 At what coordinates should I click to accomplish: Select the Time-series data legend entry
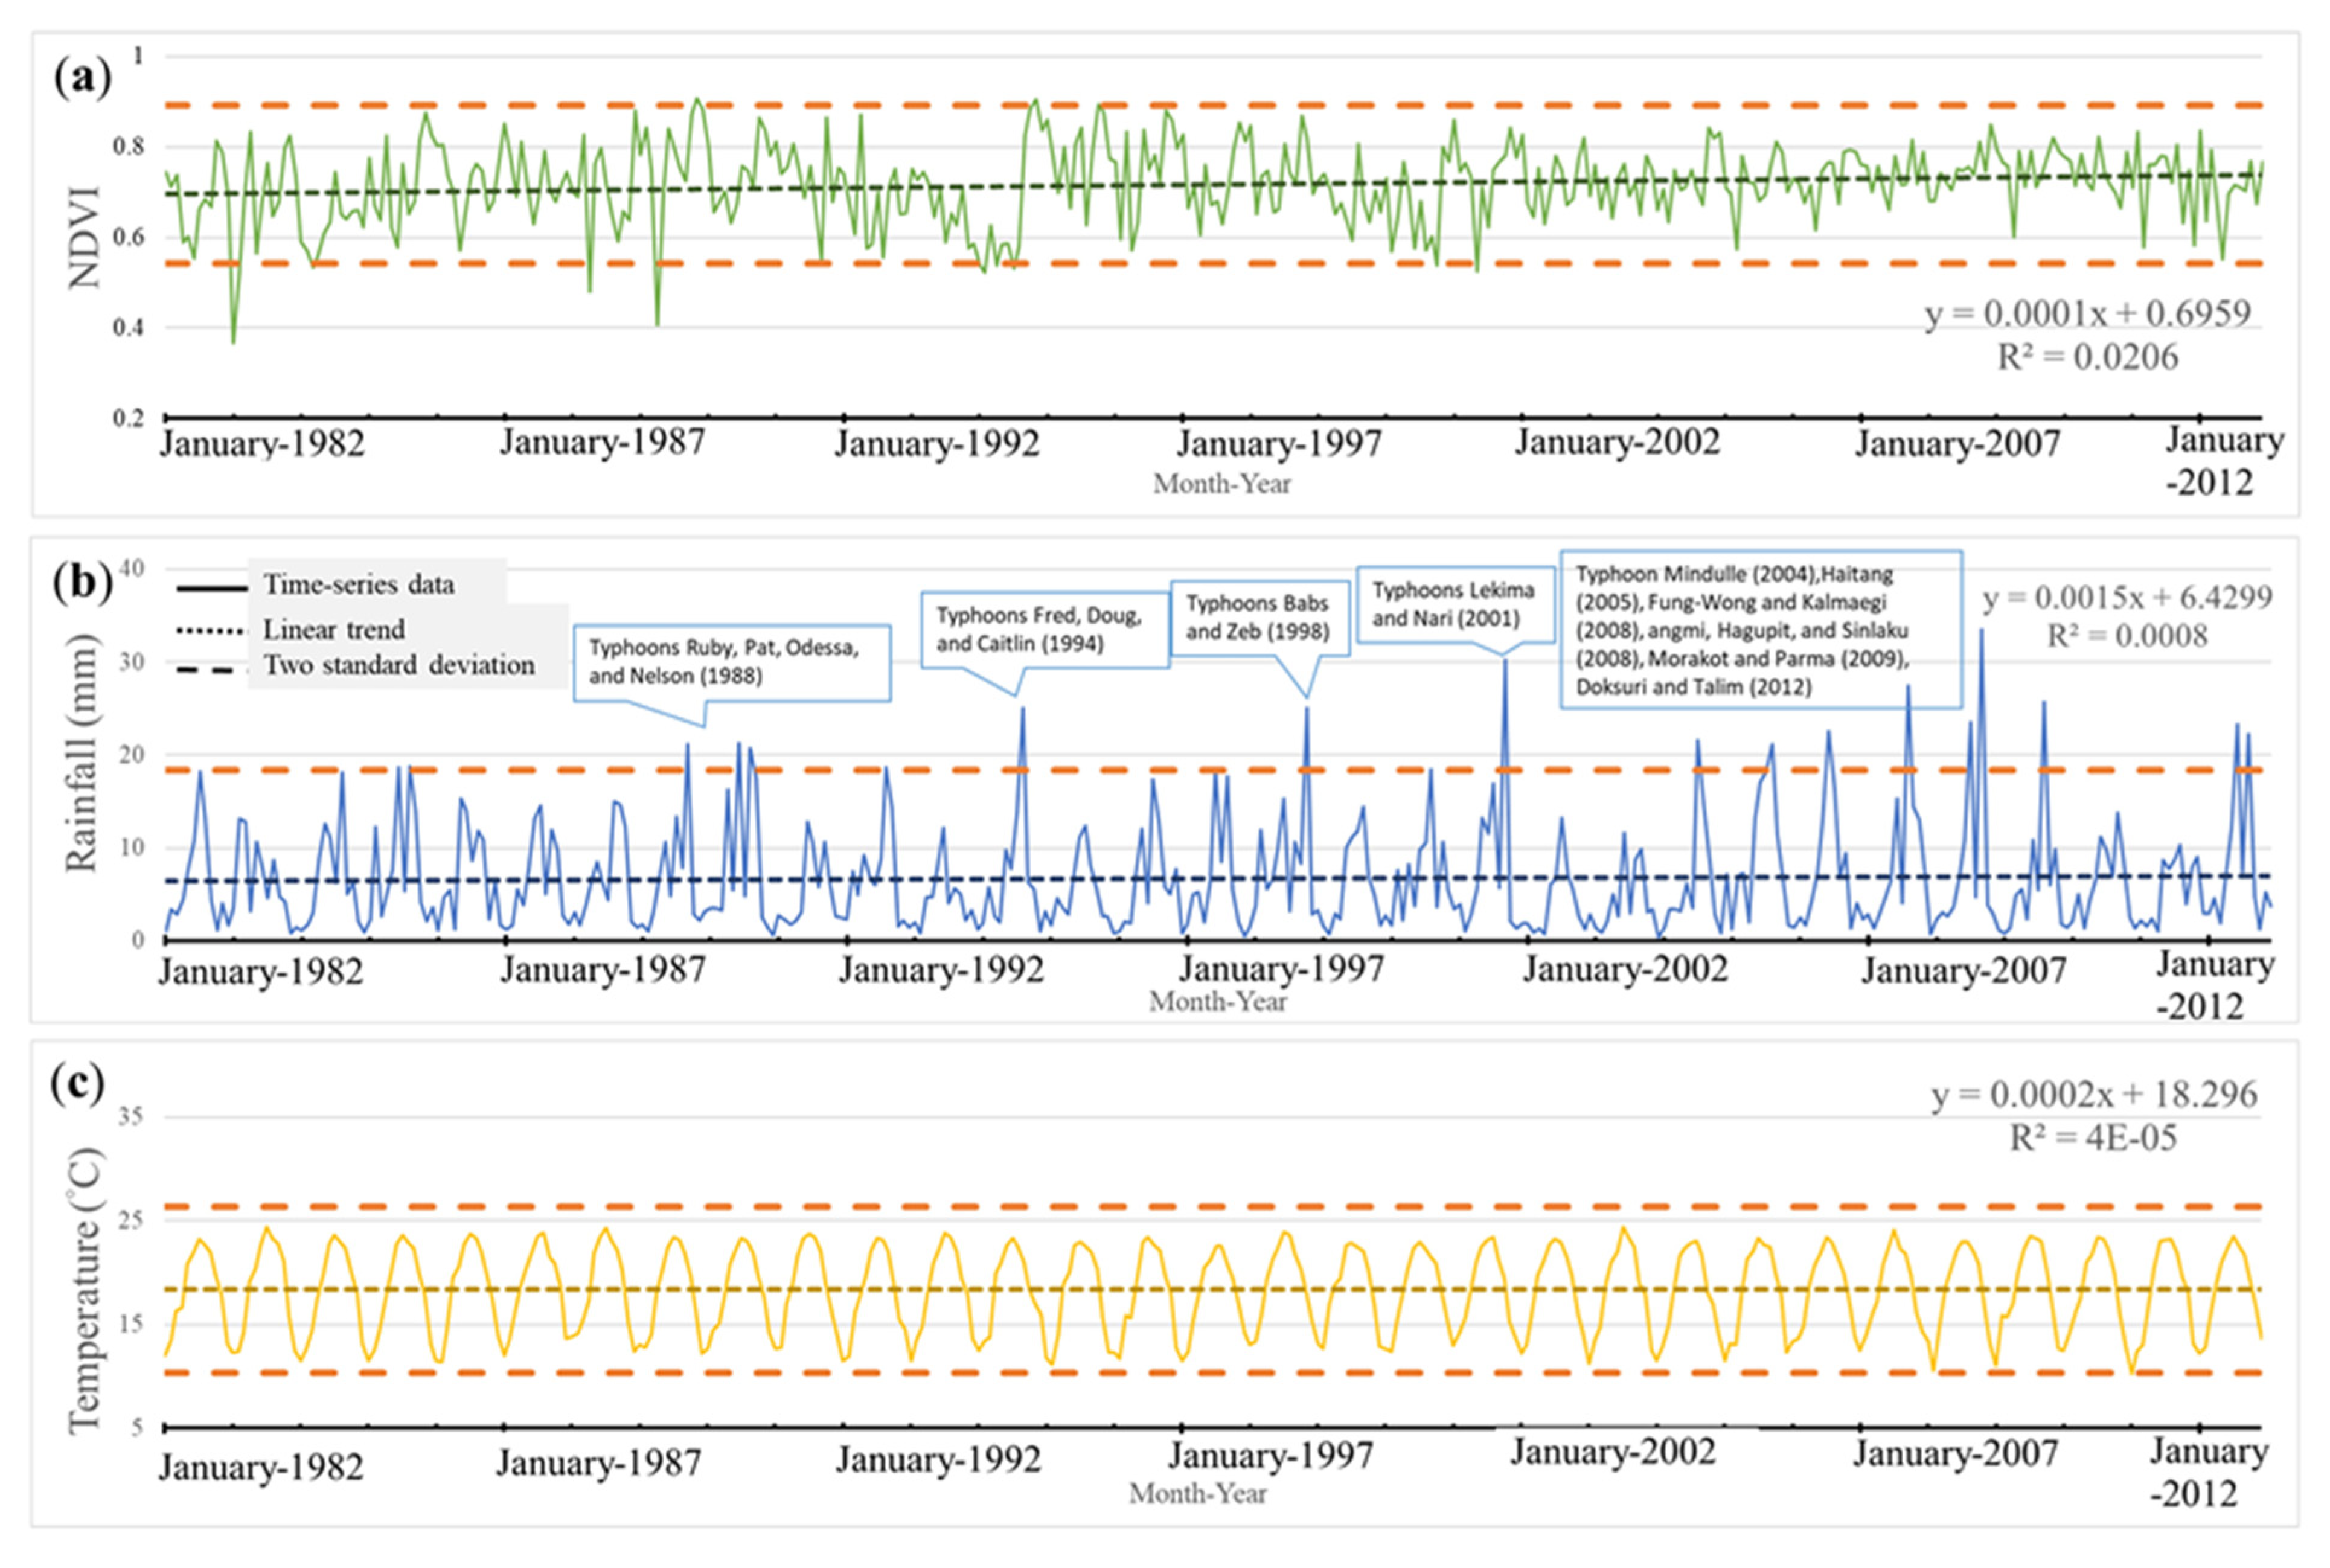click(x=358, y=585)
